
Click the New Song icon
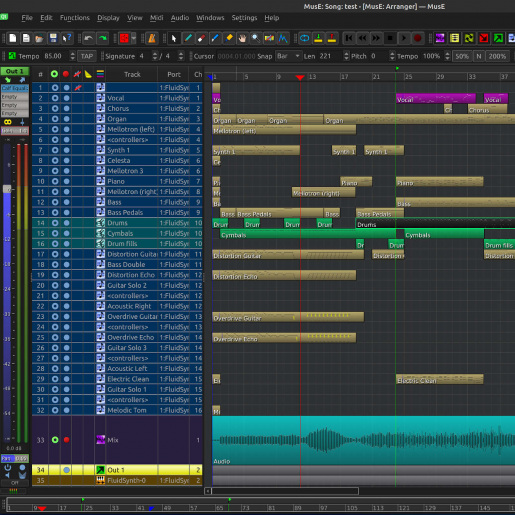coord(12,38)
